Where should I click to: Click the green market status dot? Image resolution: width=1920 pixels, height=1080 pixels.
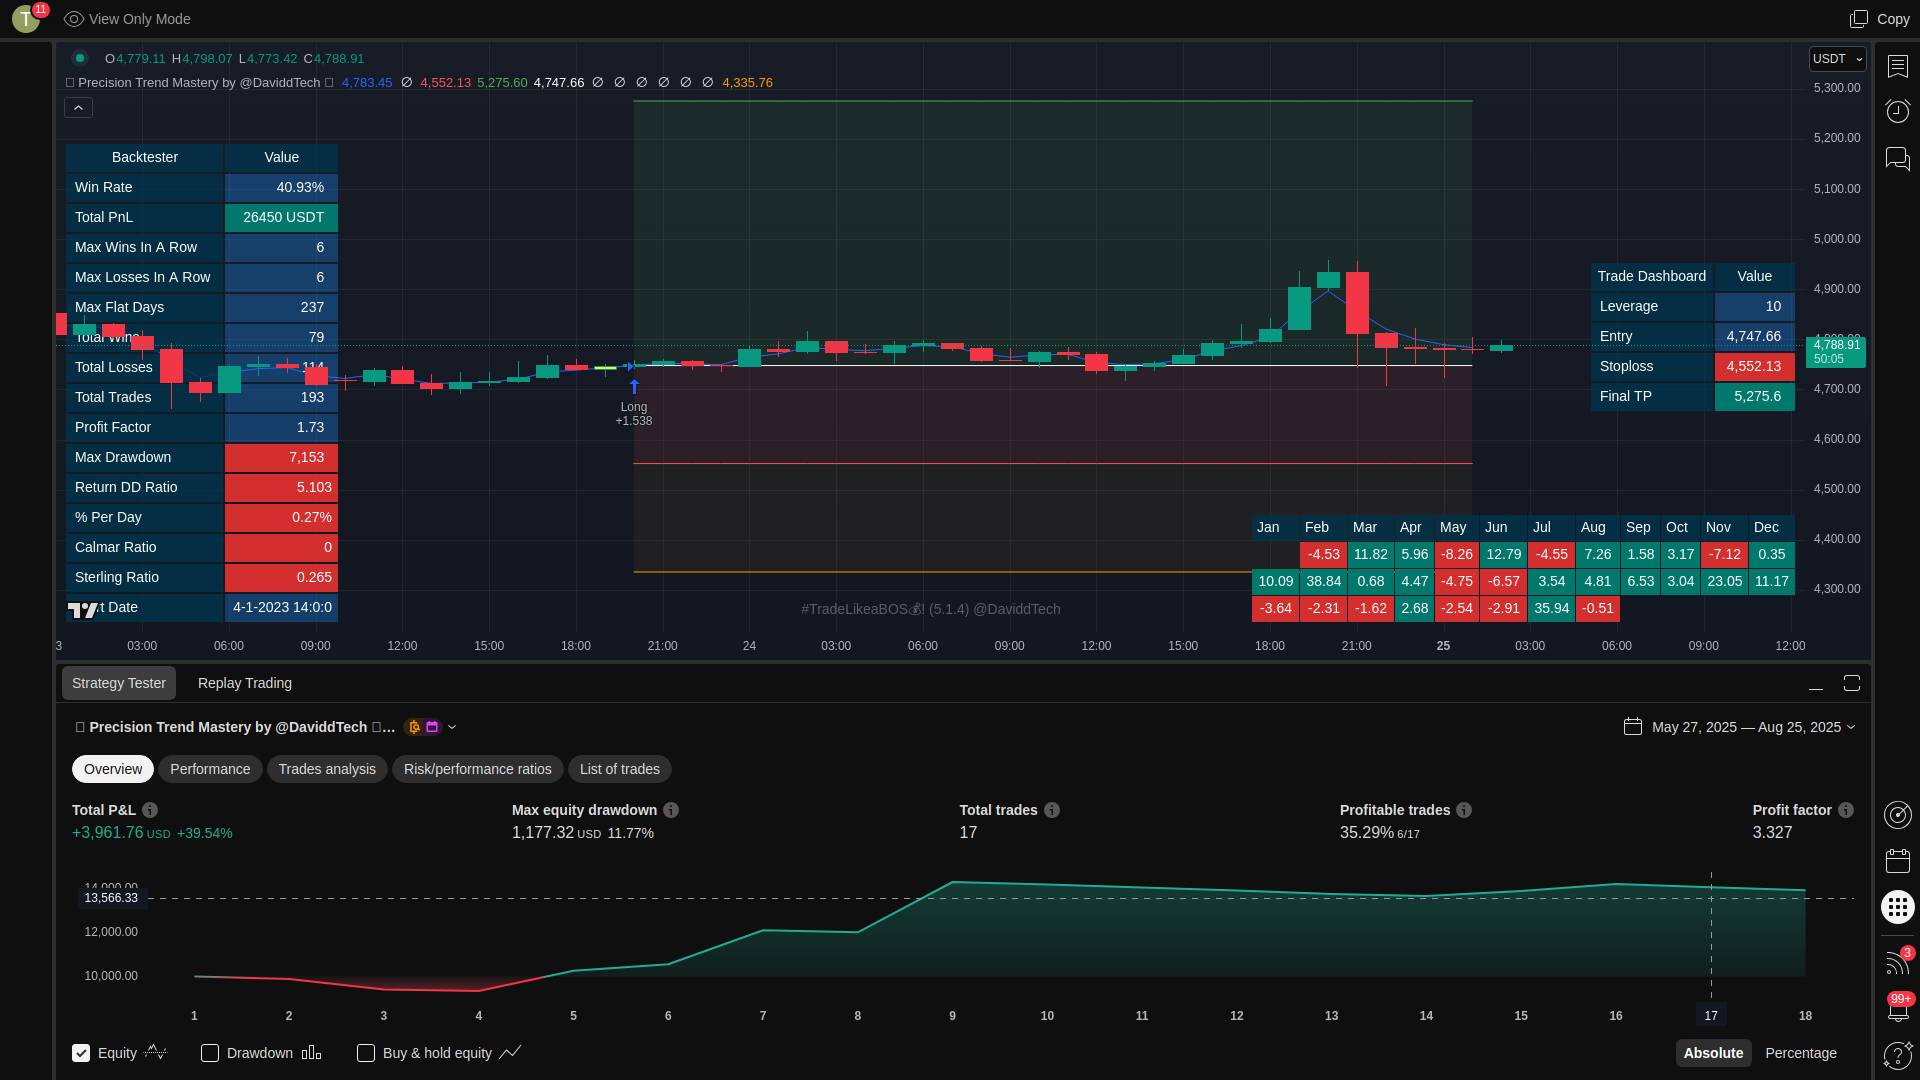pyautogui.click(x=80, y=58)
